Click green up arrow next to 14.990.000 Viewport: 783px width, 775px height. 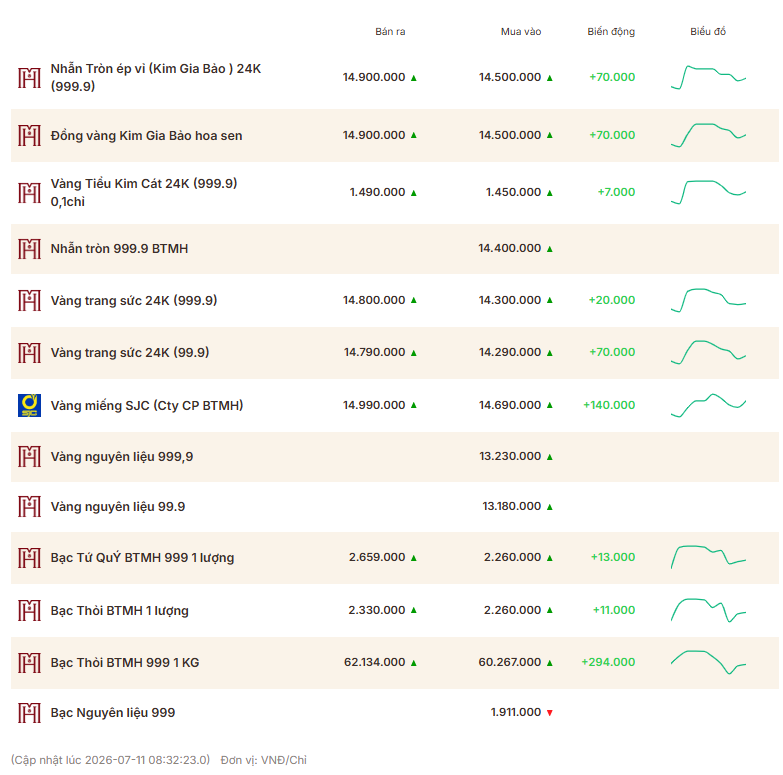point(413,405)
